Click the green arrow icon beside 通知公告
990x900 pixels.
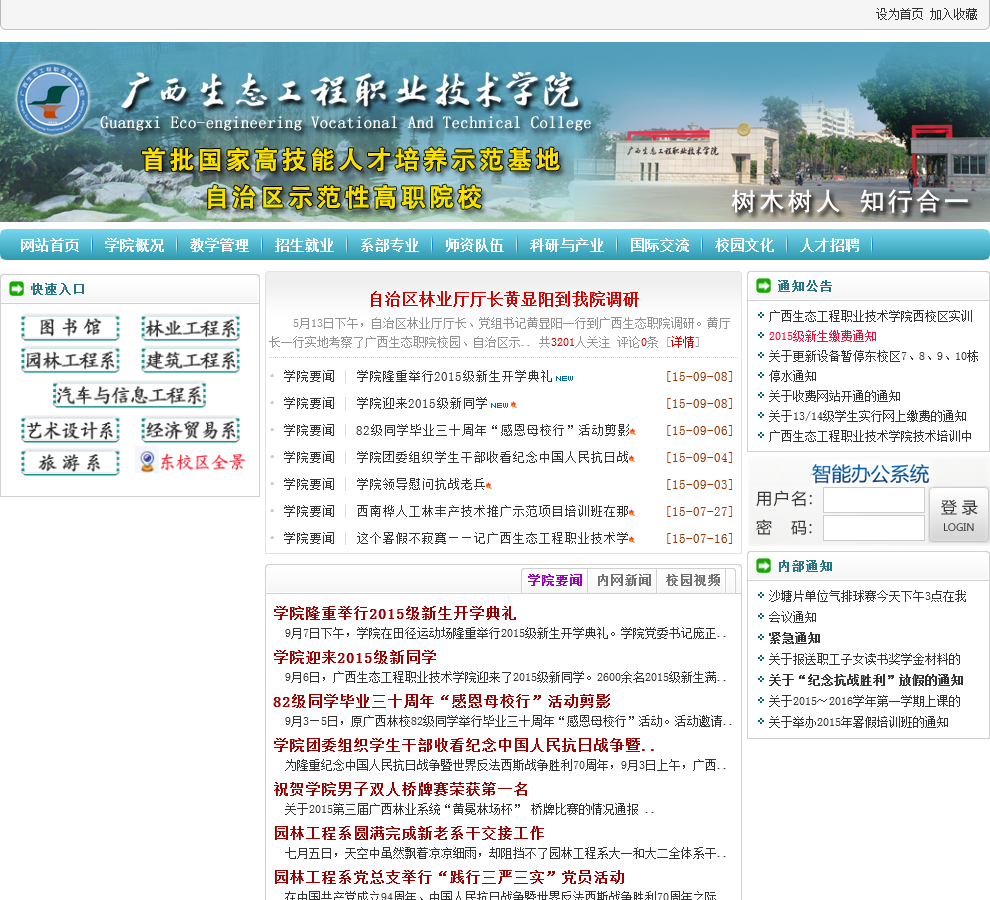[x=764, y=286]
